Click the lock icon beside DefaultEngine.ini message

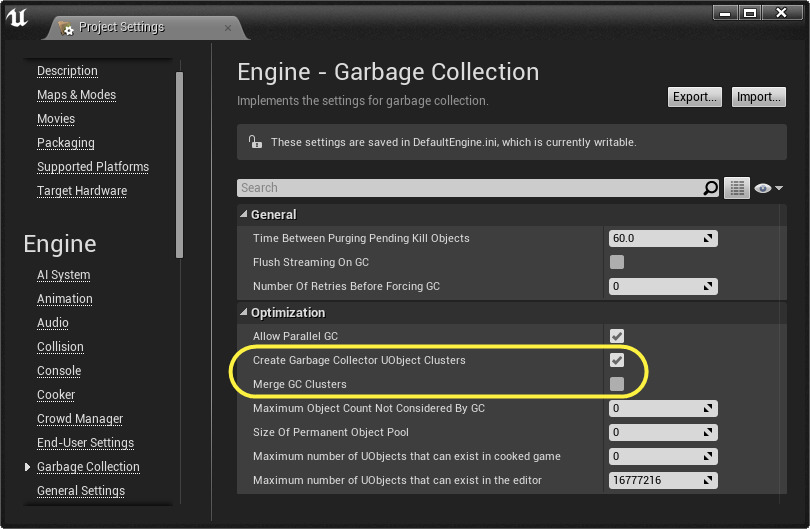[x=254, y=142]
